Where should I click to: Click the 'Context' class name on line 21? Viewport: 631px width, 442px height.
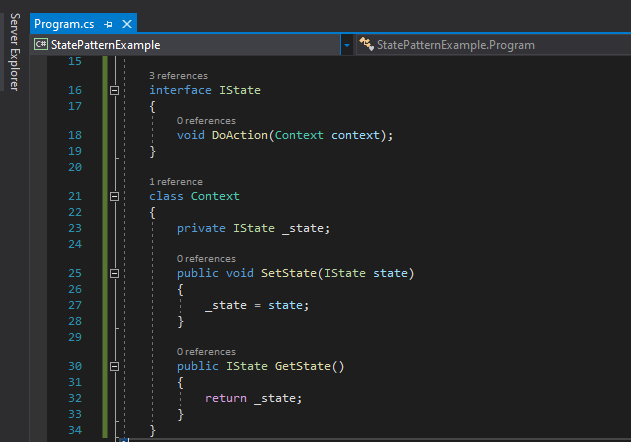tap(215, 196)
